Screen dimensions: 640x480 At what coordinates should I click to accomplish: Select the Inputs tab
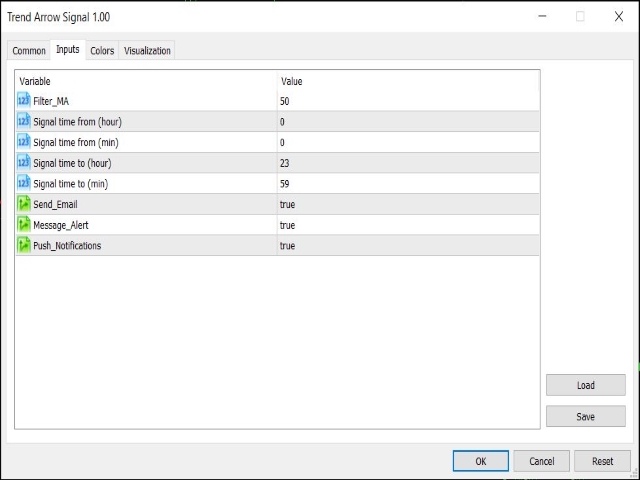[68, 50]
